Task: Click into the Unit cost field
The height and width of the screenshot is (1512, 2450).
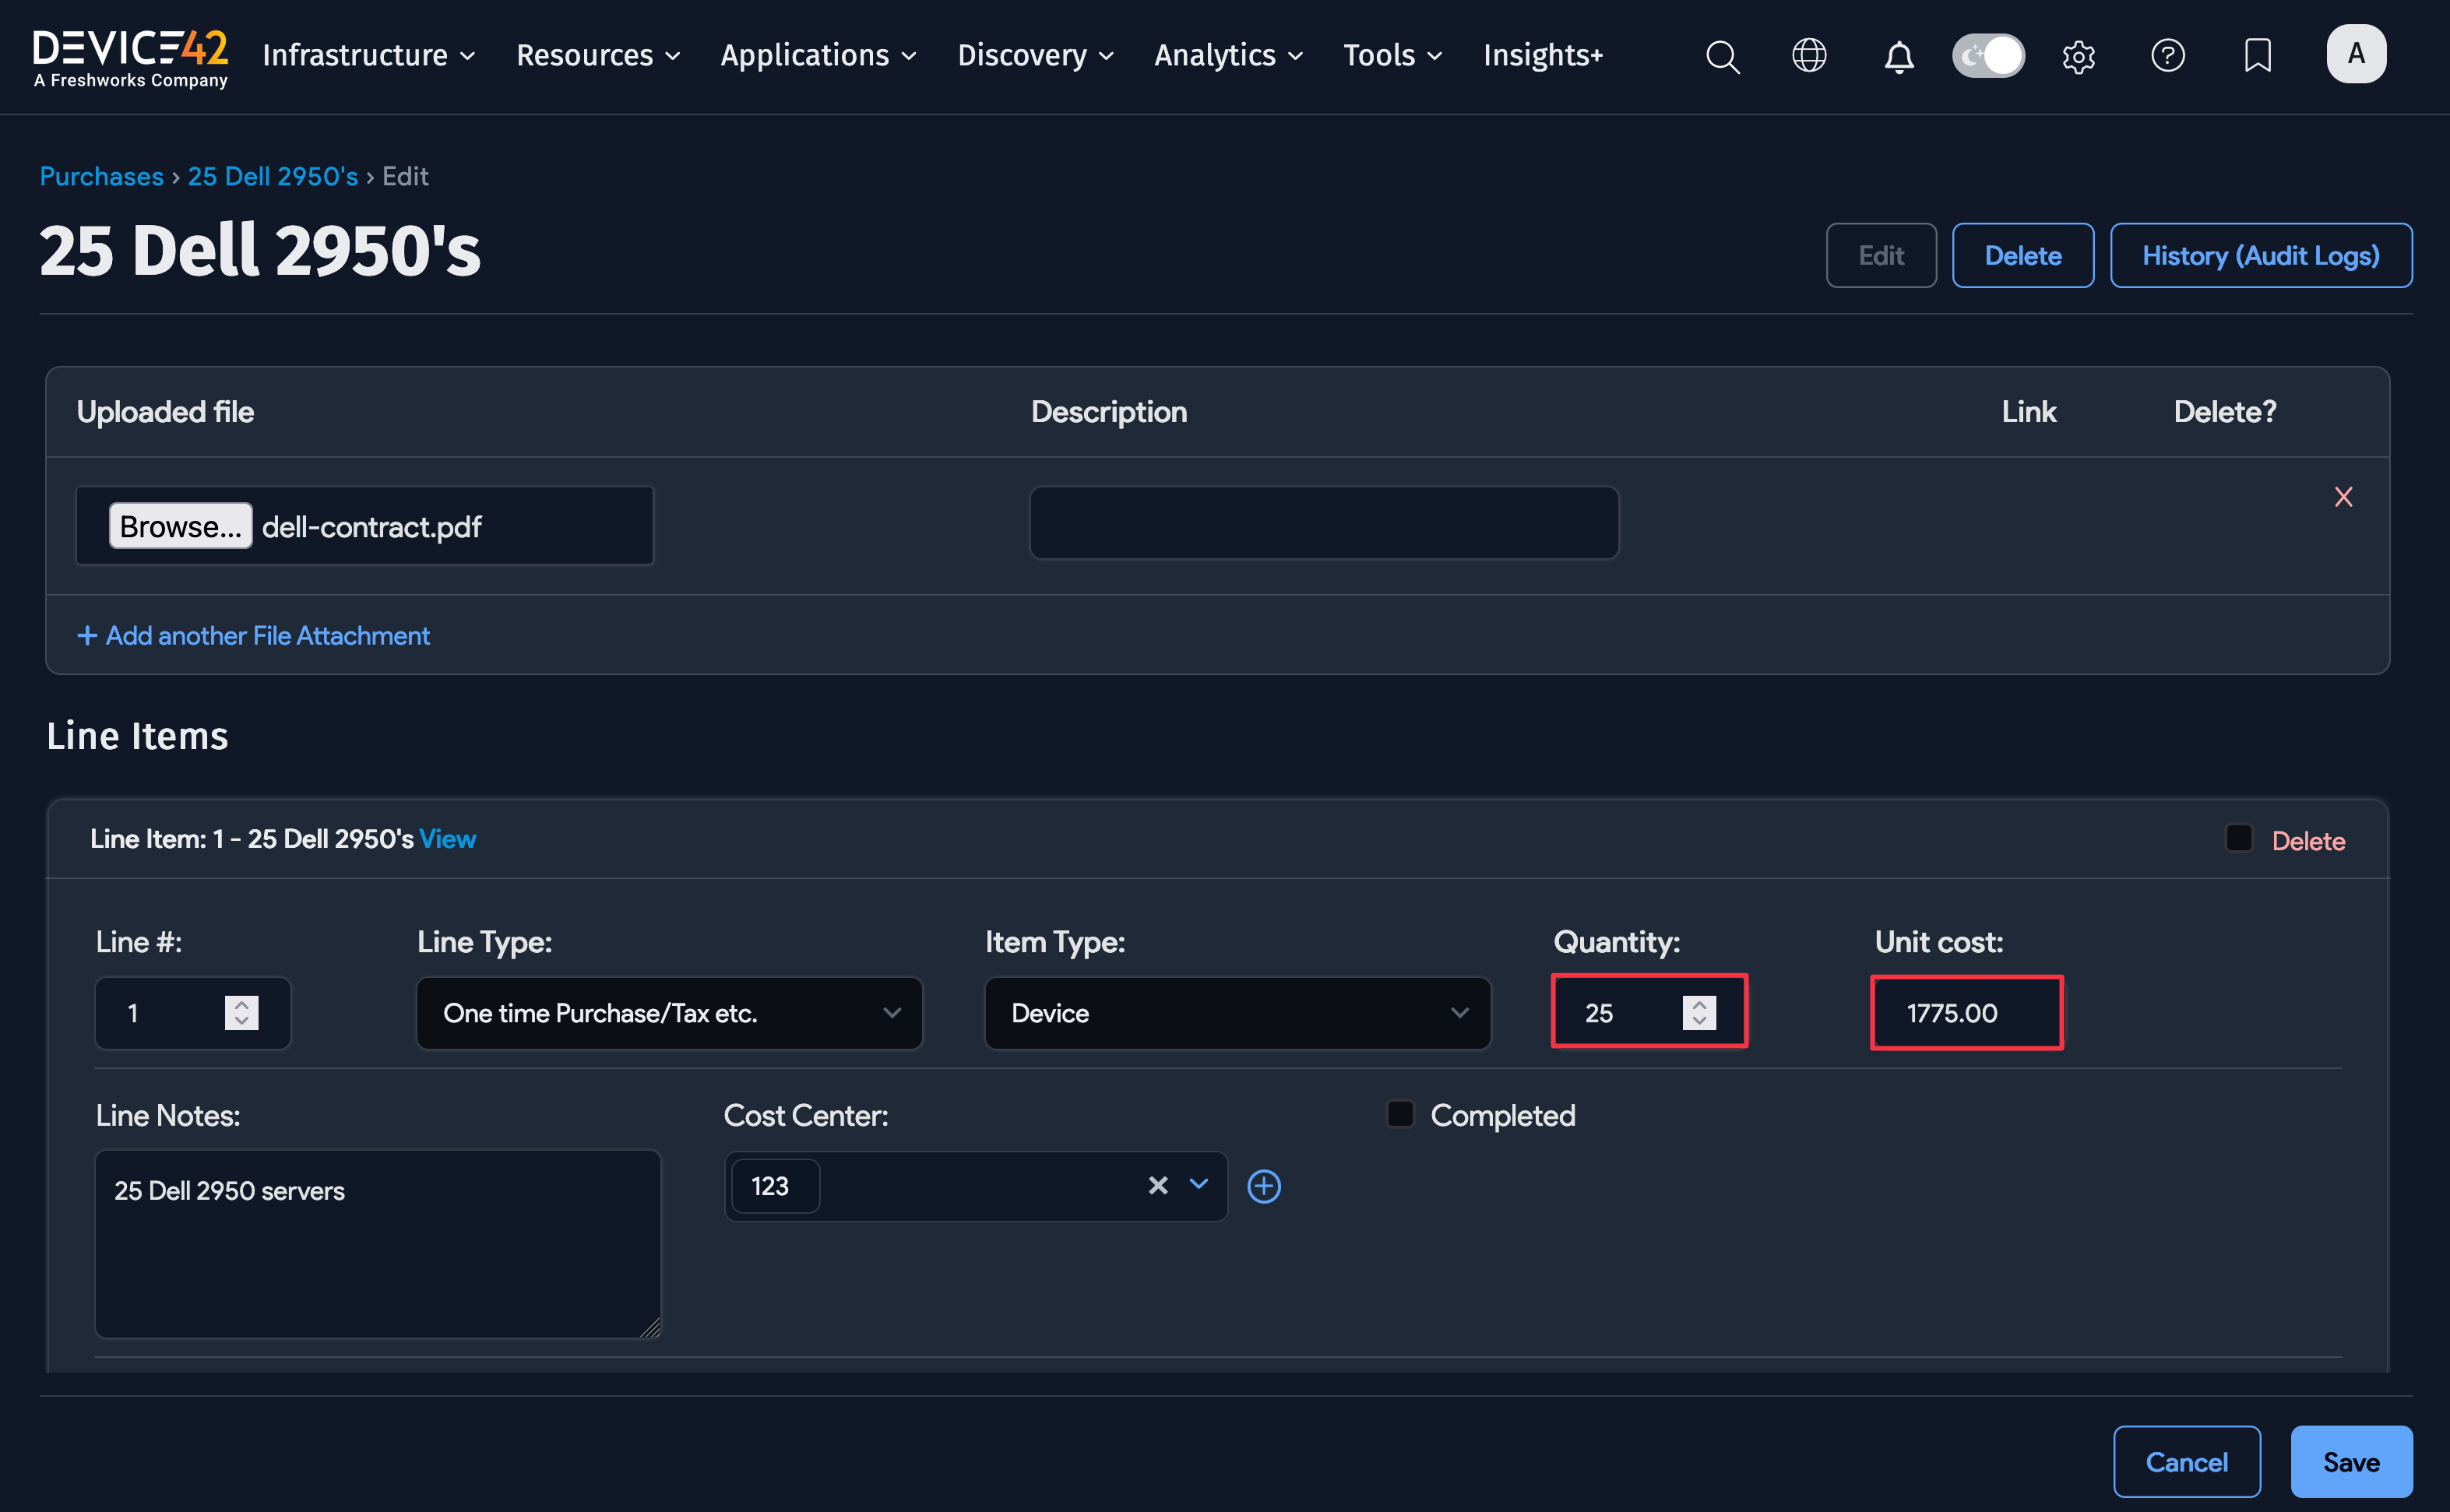Action: click(x=1966, y=1013)
